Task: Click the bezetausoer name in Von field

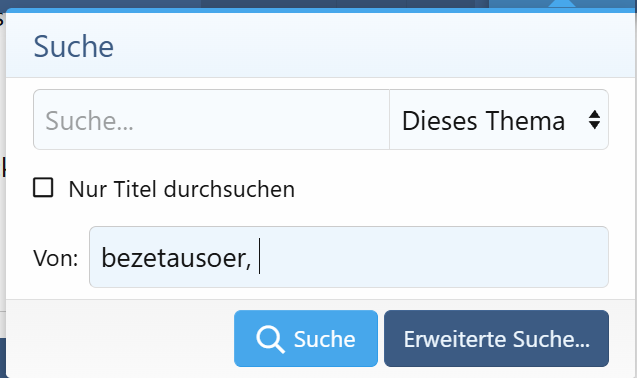Action: [x=176, y=258]
